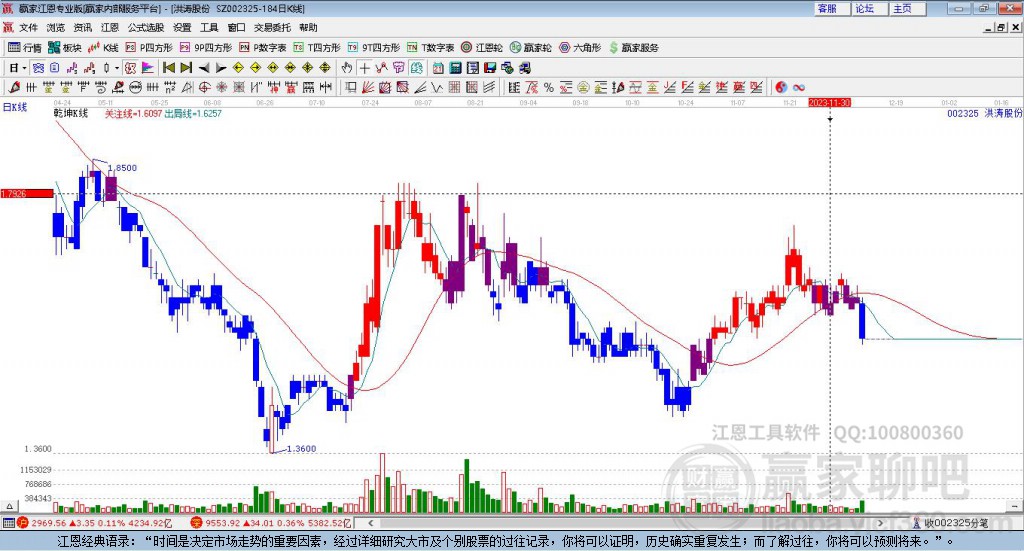Screen dimensions: 1024x551
Task: Click the n² squared tool icon
Action: point(170,87)
